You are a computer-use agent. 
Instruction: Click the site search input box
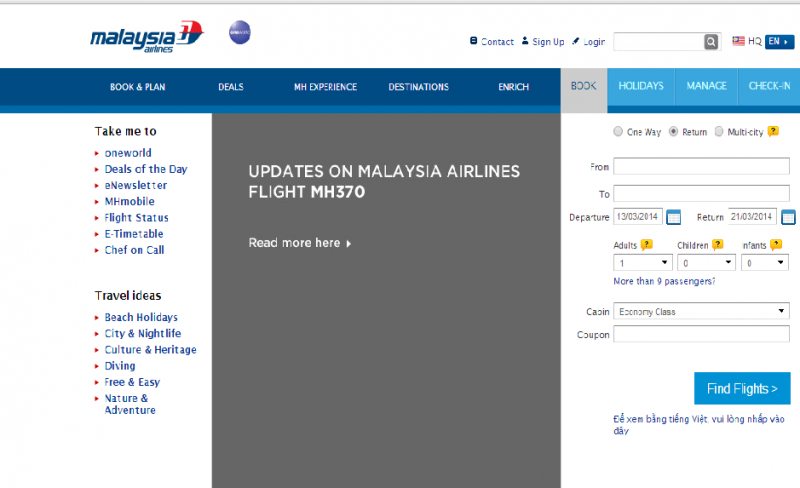(x=659, y=42)
